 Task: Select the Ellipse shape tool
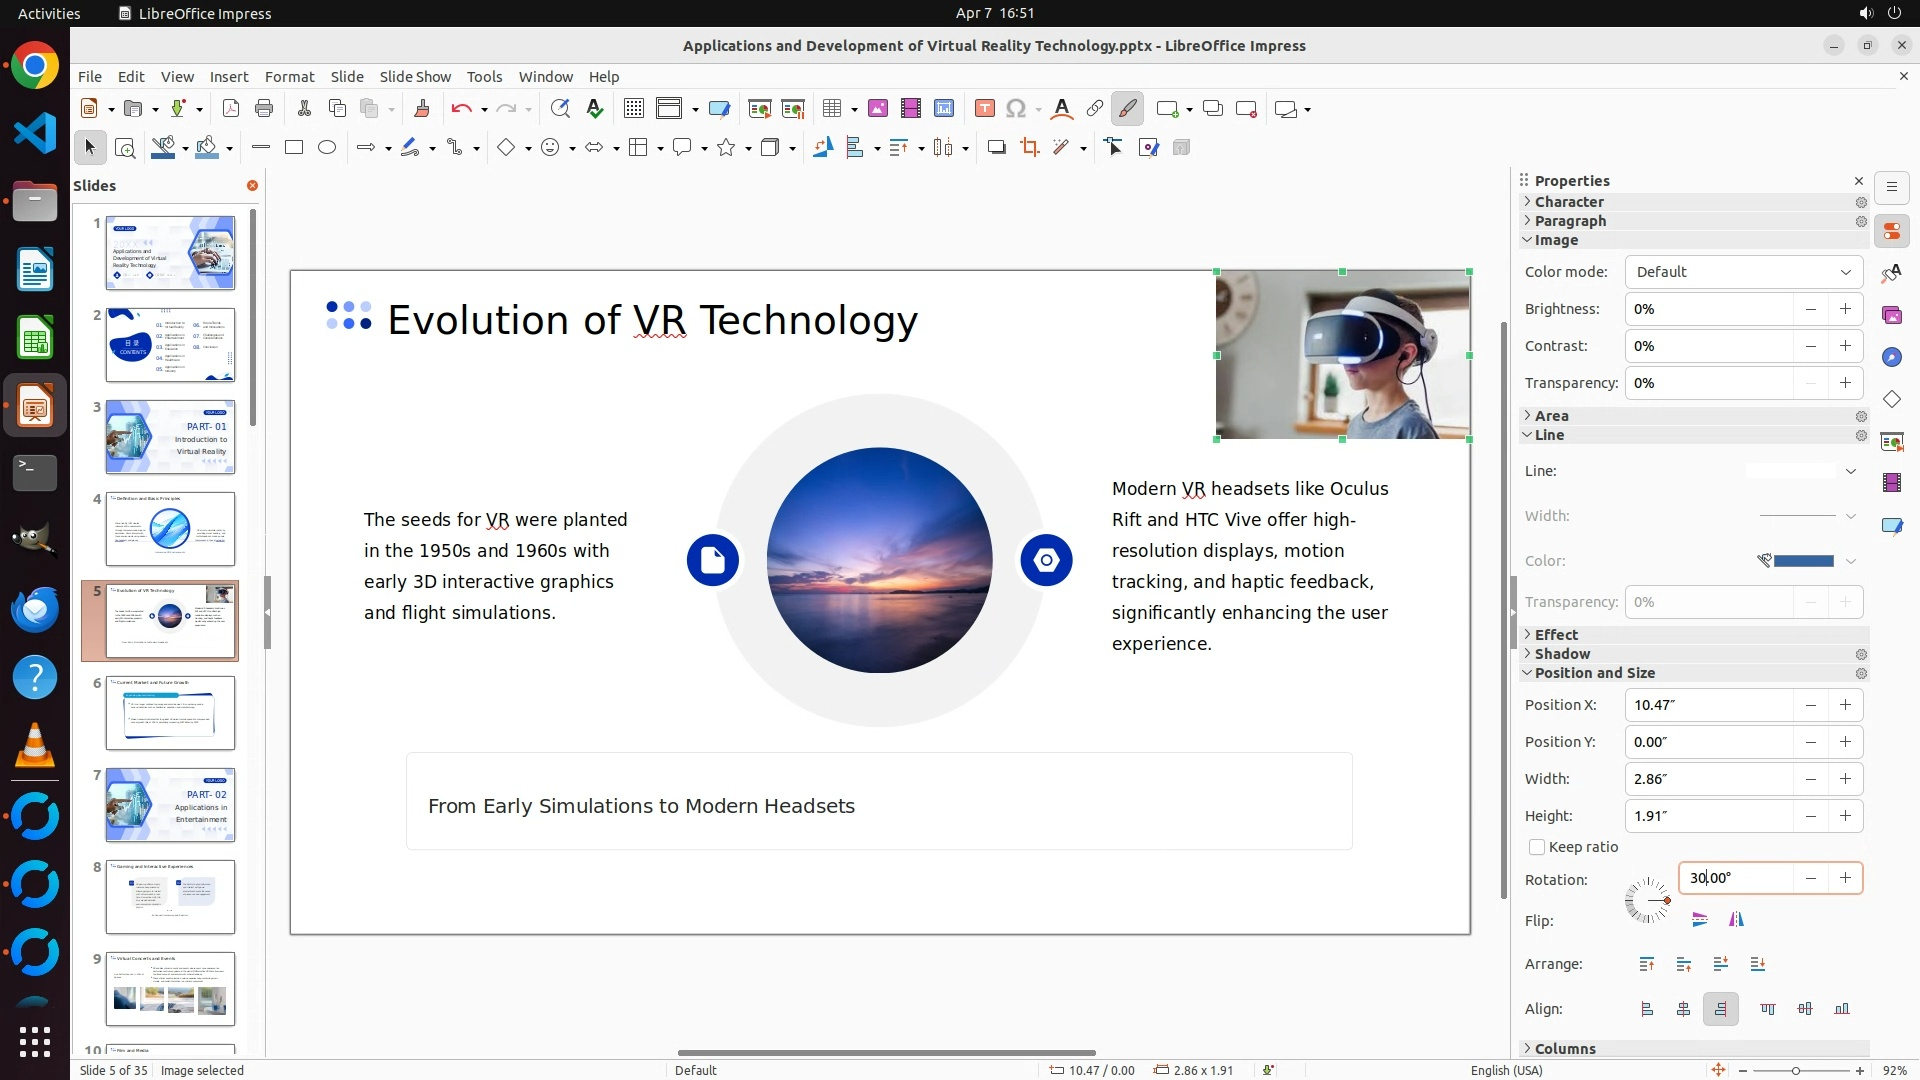tap(327, 148)
